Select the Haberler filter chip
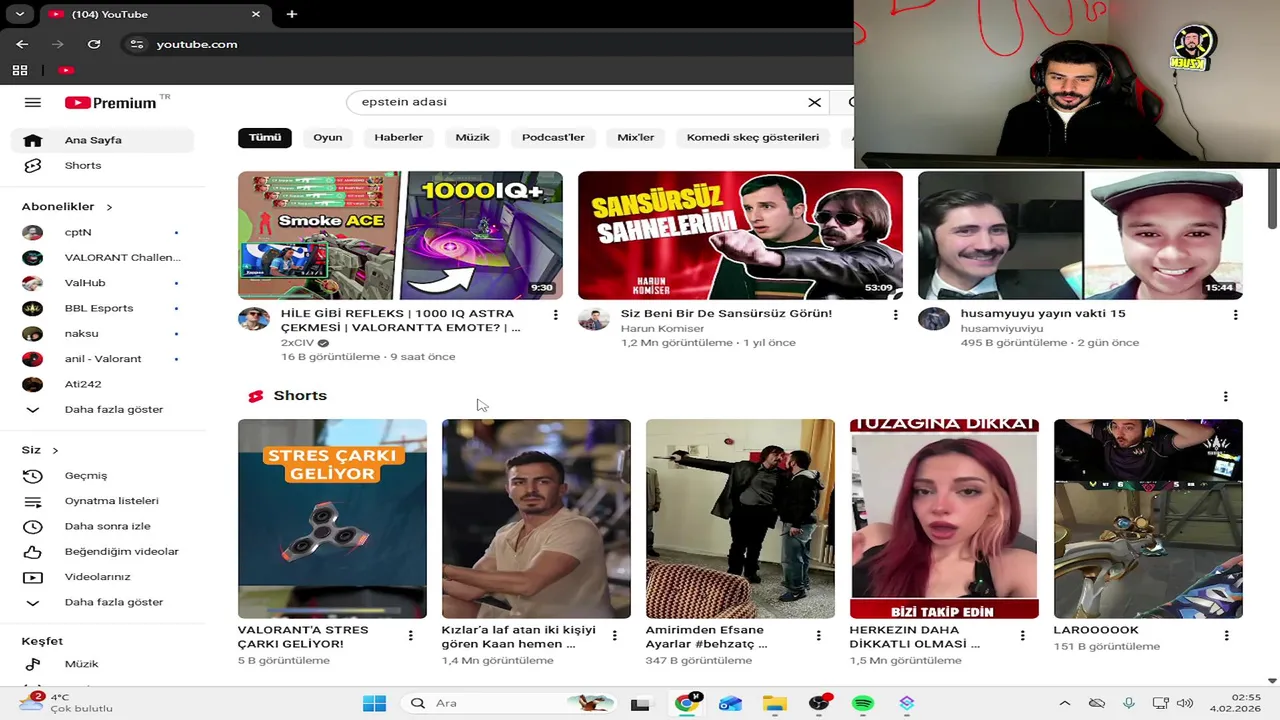1280x720 pixels. pos(399,138)
